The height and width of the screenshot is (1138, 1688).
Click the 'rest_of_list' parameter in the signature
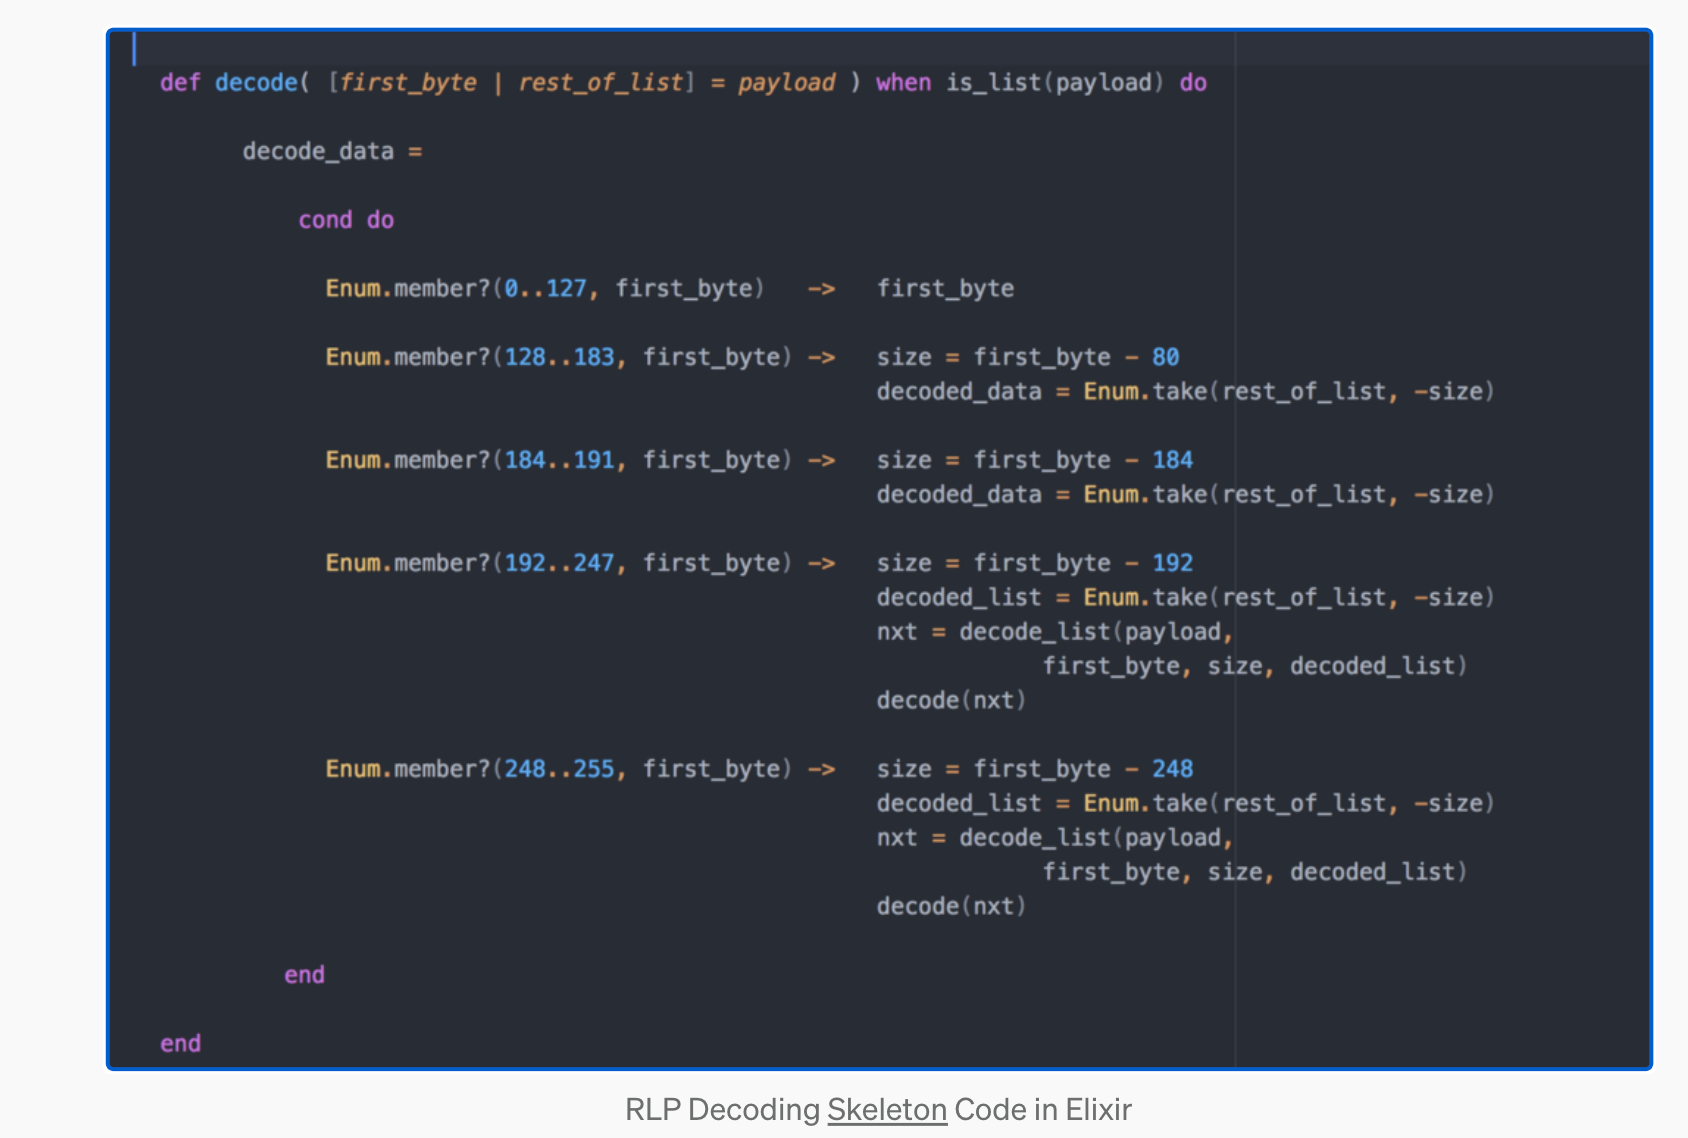[x=601, y=83]
